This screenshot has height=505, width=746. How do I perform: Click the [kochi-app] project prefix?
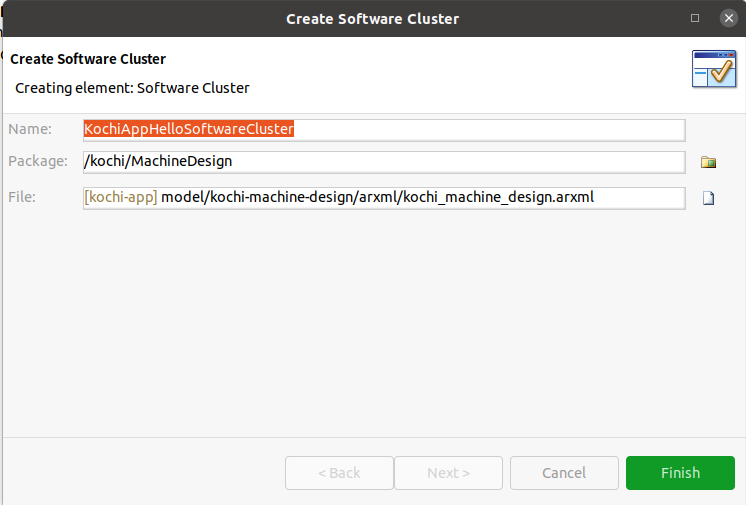[x=121, y=197]
